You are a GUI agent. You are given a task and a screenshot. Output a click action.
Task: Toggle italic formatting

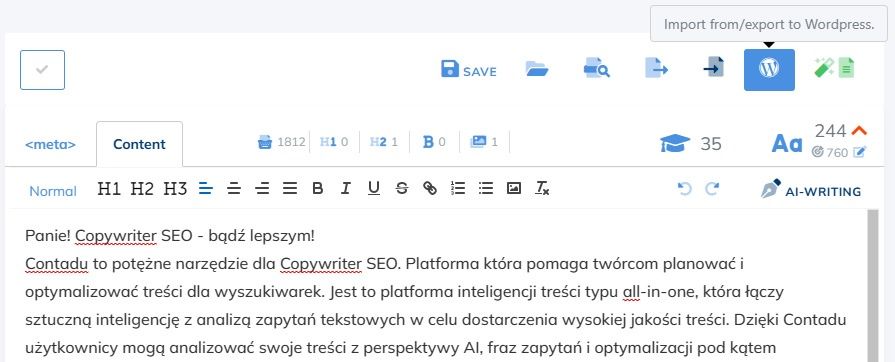[x=345, y=188]
